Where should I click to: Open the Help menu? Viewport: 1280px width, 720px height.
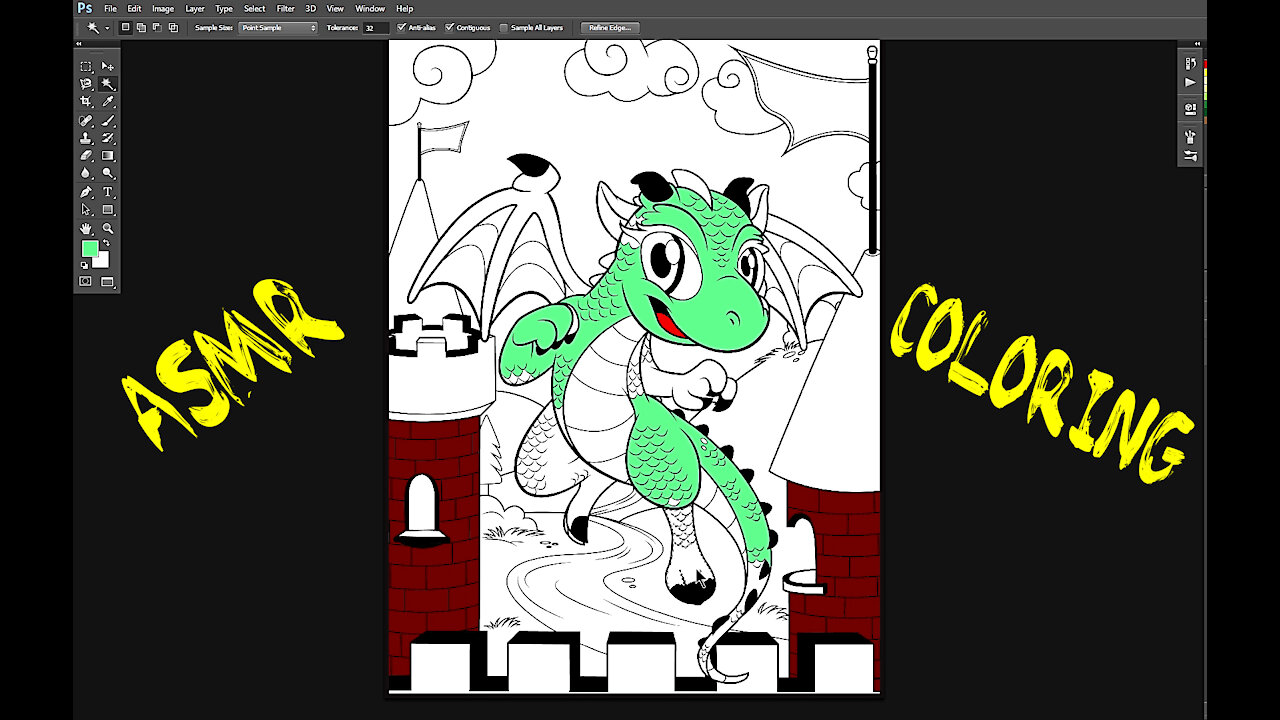pos(404,8)
